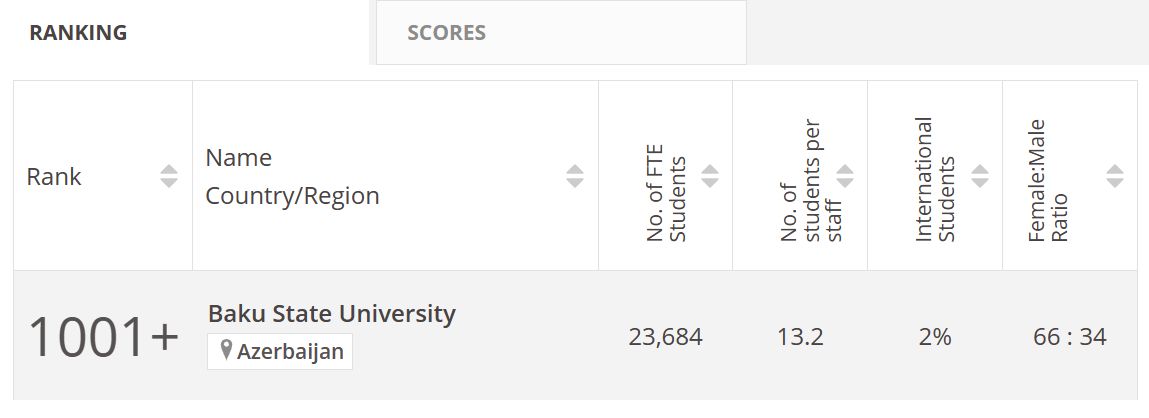Sort by Name Country/Region arrows icon
Screen dimensions: 1149x418
(x=575, y=177)
